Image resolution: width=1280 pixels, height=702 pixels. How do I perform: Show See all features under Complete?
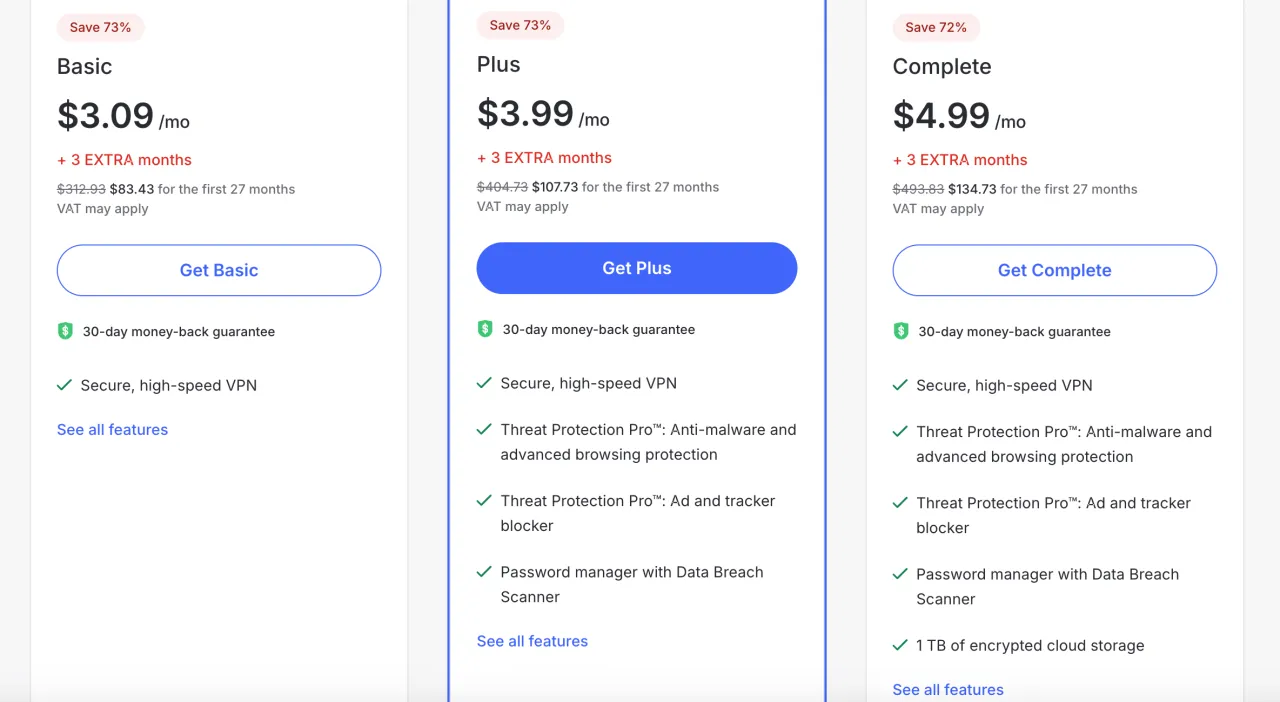pos(948,689)
